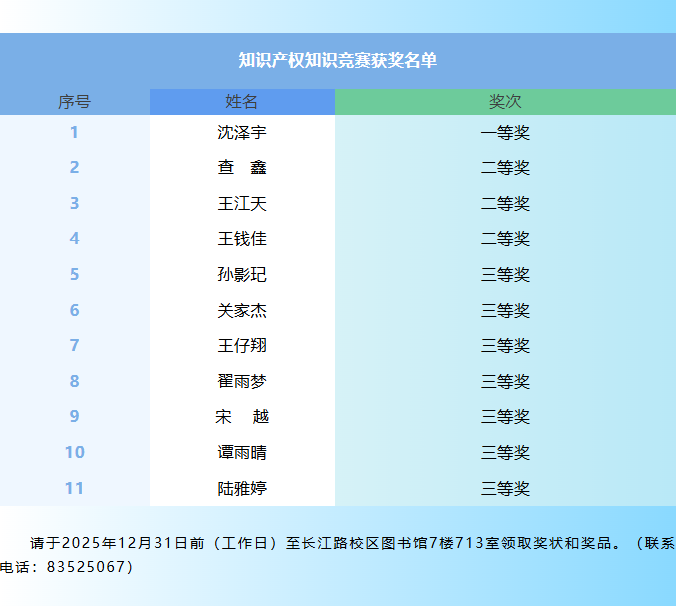Click the 奖次 column header

pos(505,102)
